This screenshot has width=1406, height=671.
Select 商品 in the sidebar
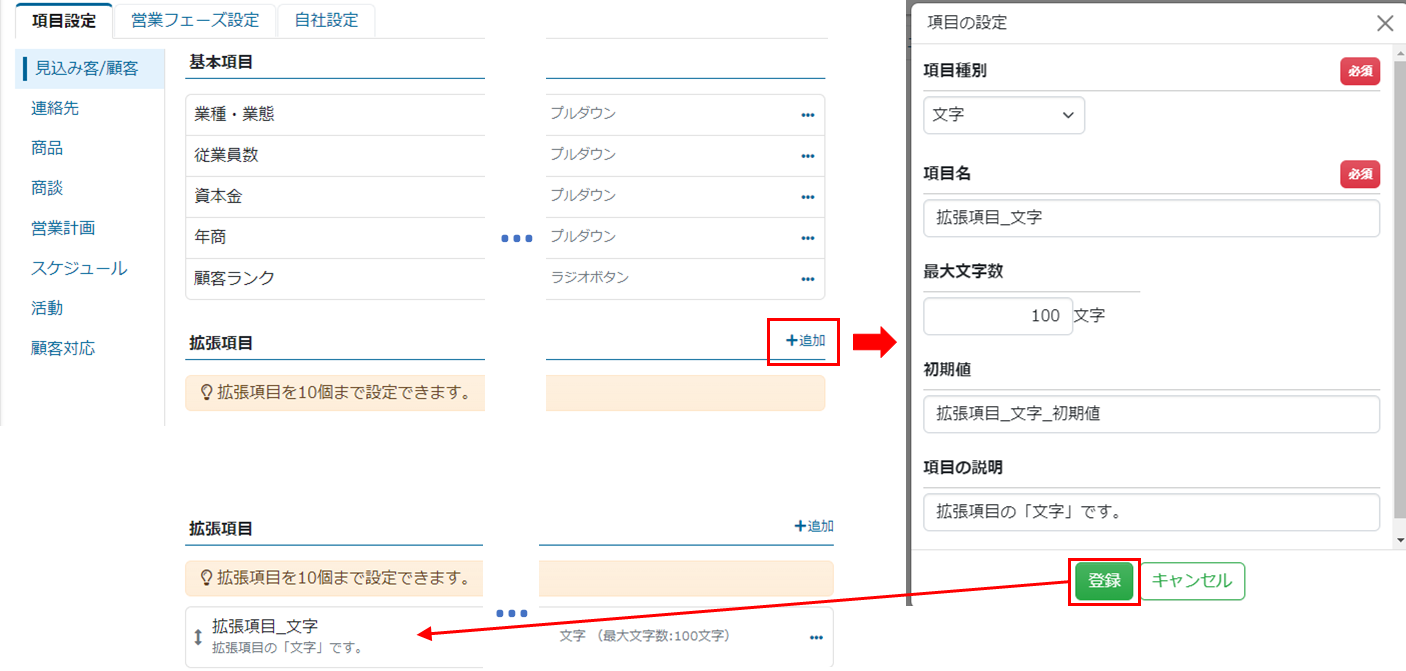(47, 148)
